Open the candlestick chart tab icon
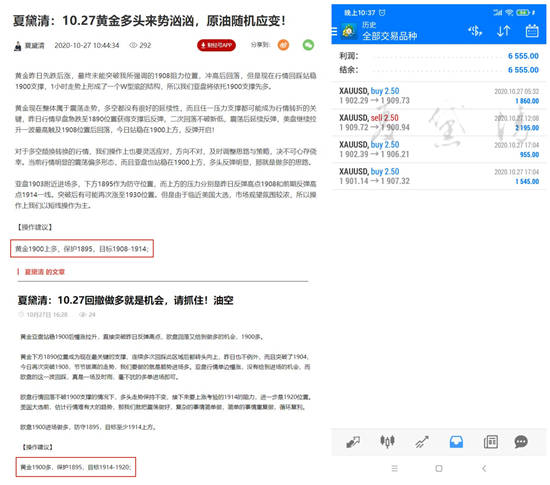Screen dimensions: 550x485 click(387, 442)
